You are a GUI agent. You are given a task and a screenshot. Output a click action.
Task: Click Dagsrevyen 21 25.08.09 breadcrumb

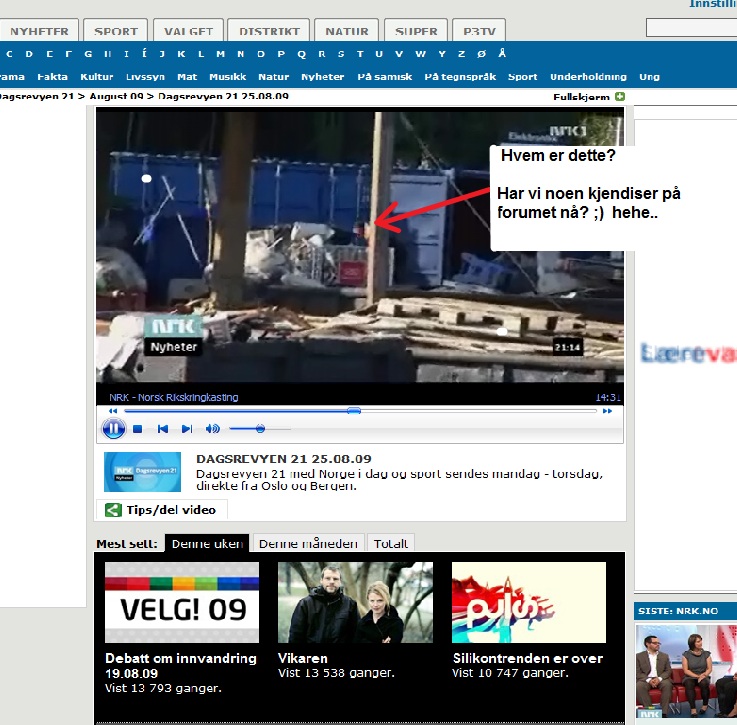(x=223, y=96)
